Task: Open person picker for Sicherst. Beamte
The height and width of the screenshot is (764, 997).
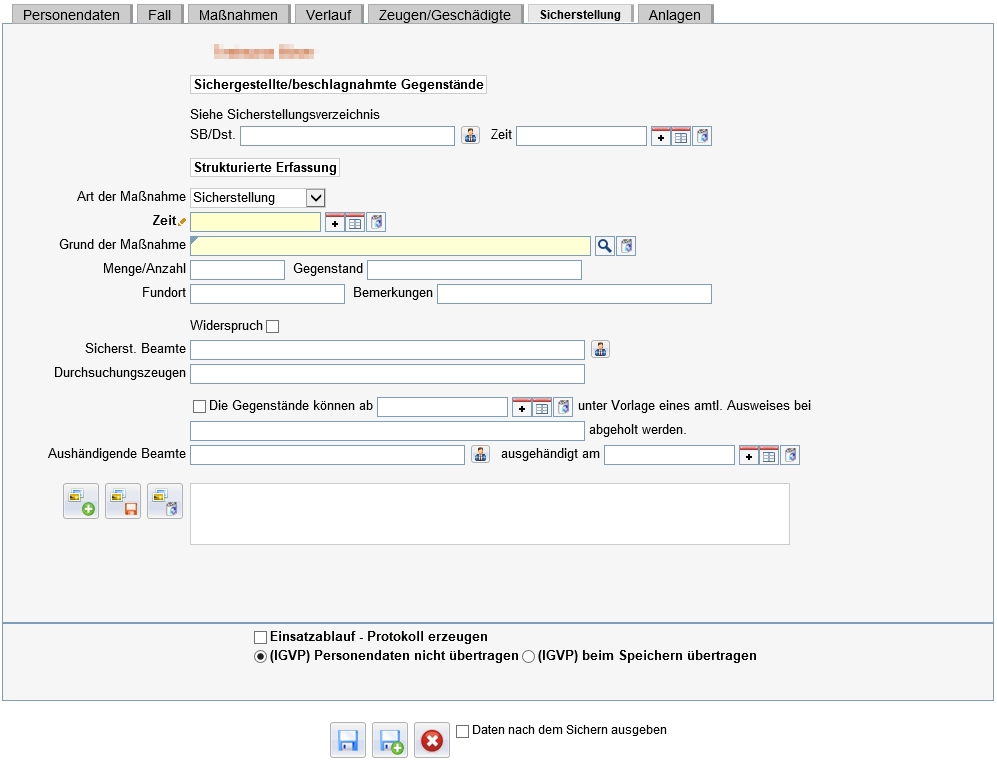Action: click(x=600, y=349)
